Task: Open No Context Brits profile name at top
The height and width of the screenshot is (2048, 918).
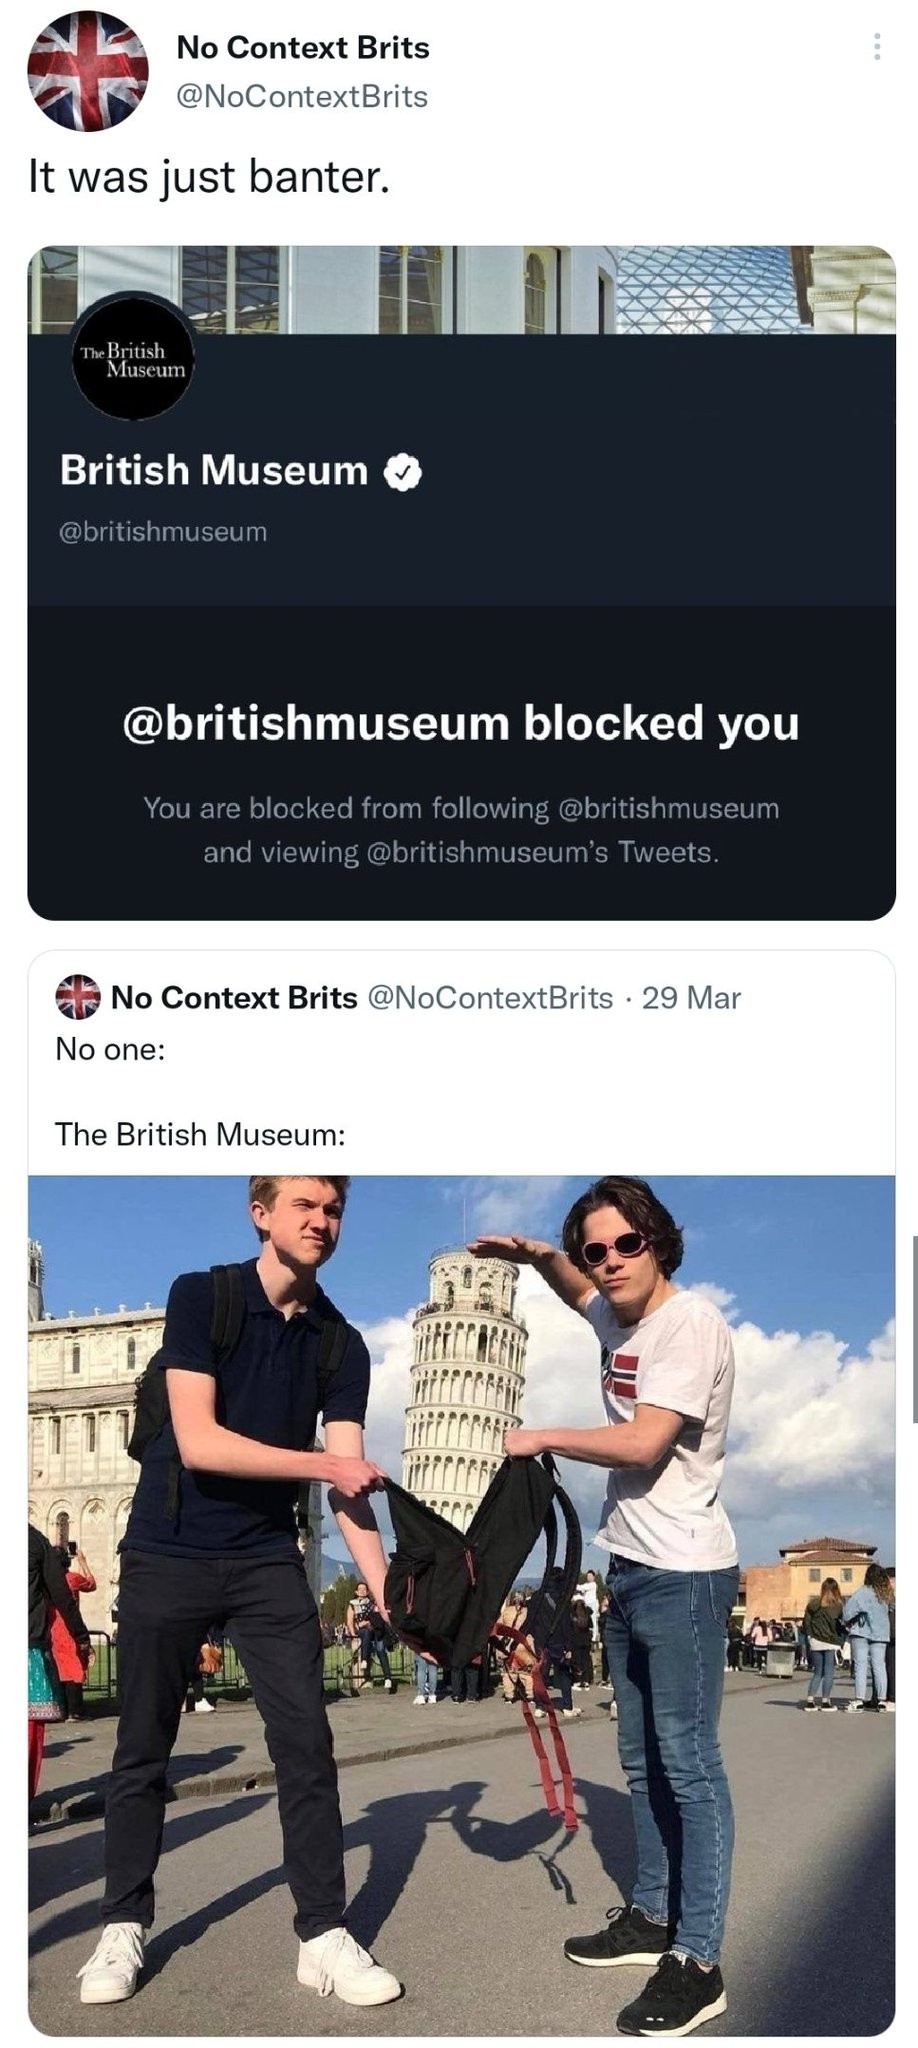Action: (x=302, y=47)
